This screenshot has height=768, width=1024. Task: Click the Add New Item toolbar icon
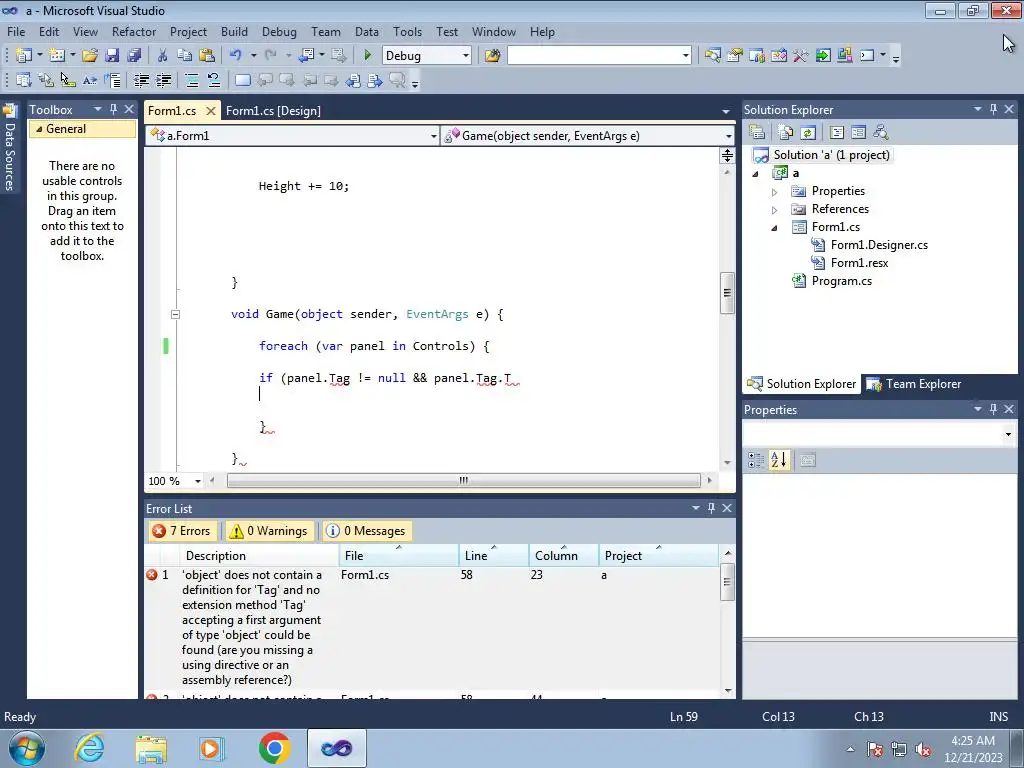point(57,56)
